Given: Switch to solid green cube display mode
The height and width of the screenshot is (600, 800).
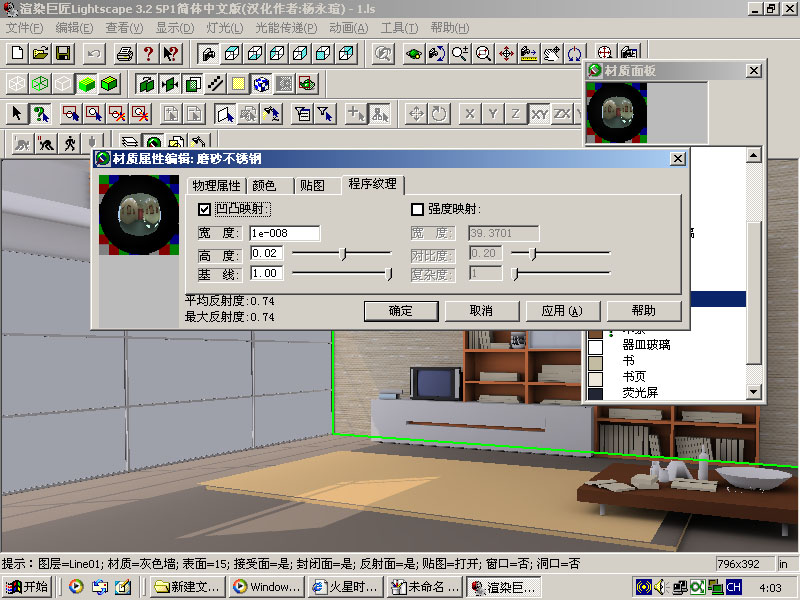Looking at the screenshot, I should [87, 84].
